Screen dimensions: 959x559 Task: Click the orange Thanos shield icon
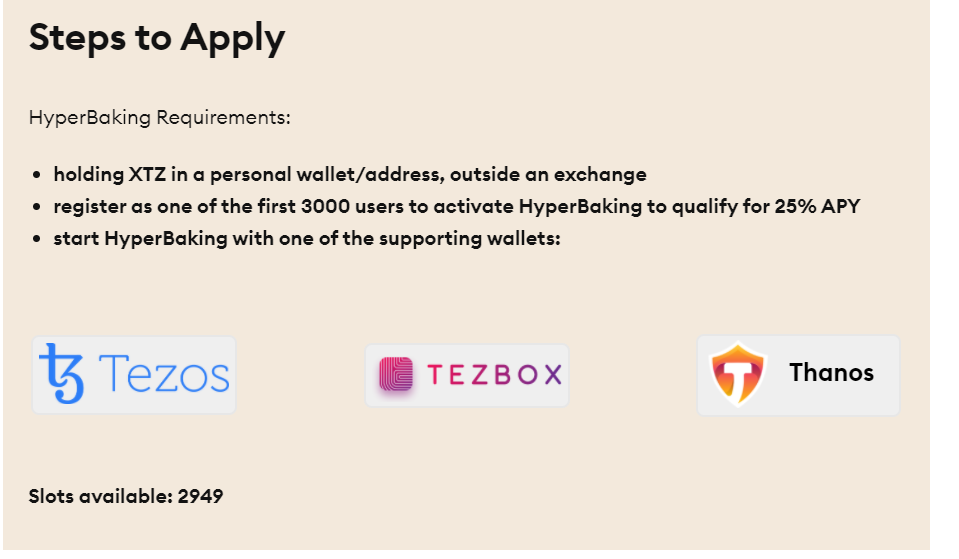point(738,374)
